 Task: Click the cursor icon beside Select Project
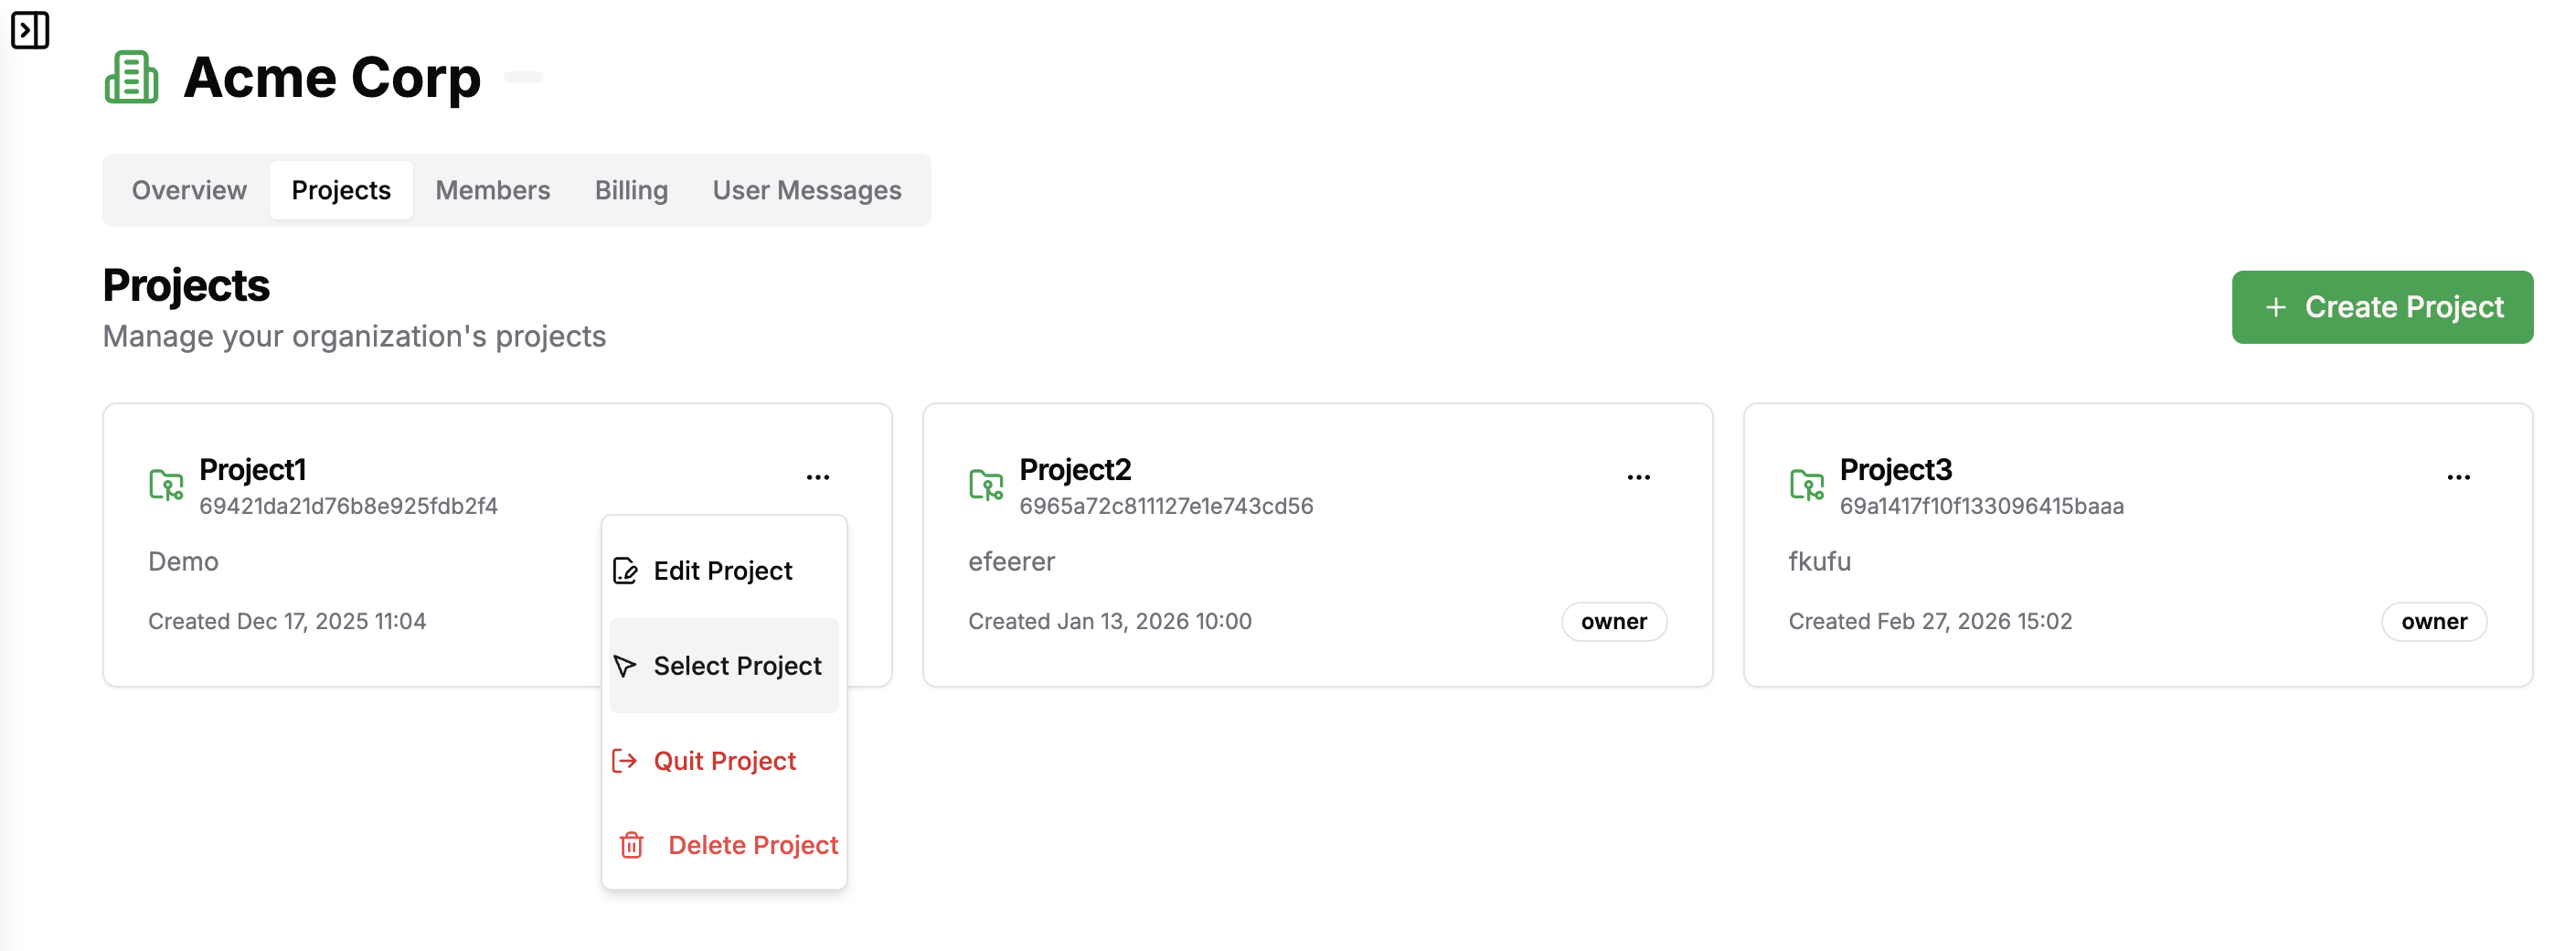(x=625, y=666)
